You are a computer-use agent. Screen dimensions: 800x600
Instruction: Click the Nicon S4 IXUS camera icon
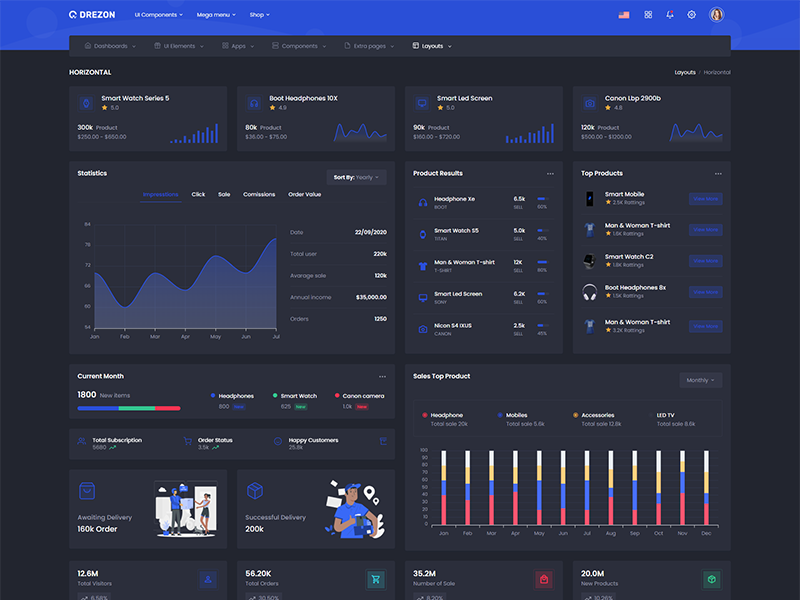[423, 329]
